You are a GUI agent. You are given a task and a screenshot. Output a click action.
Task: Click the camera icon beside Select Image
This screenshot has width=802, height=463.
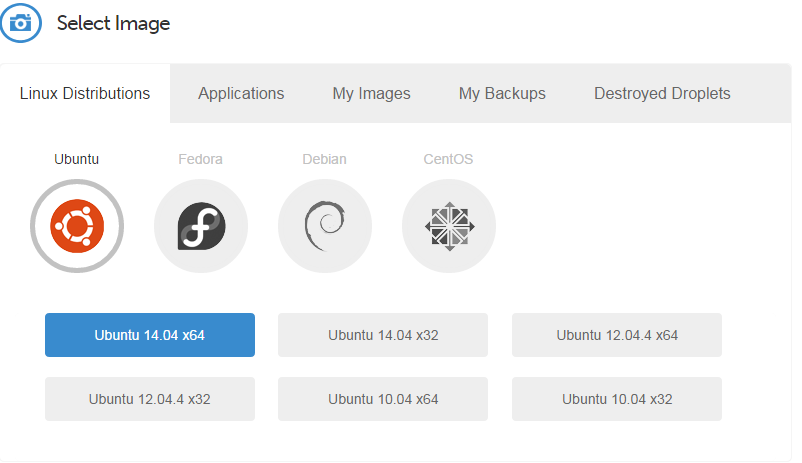click(20, 23)
